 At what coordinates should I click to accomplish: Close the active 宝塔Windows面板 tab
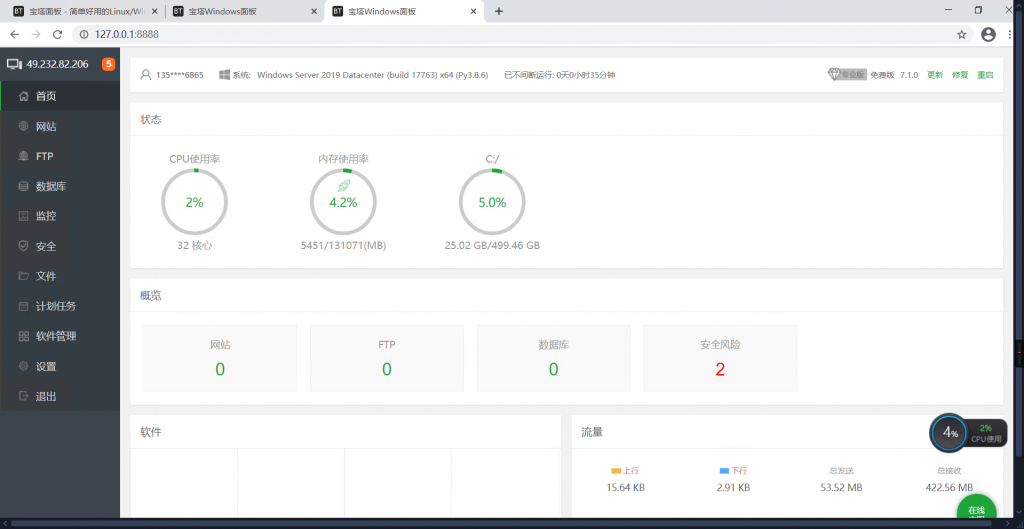tap(473, 11)
